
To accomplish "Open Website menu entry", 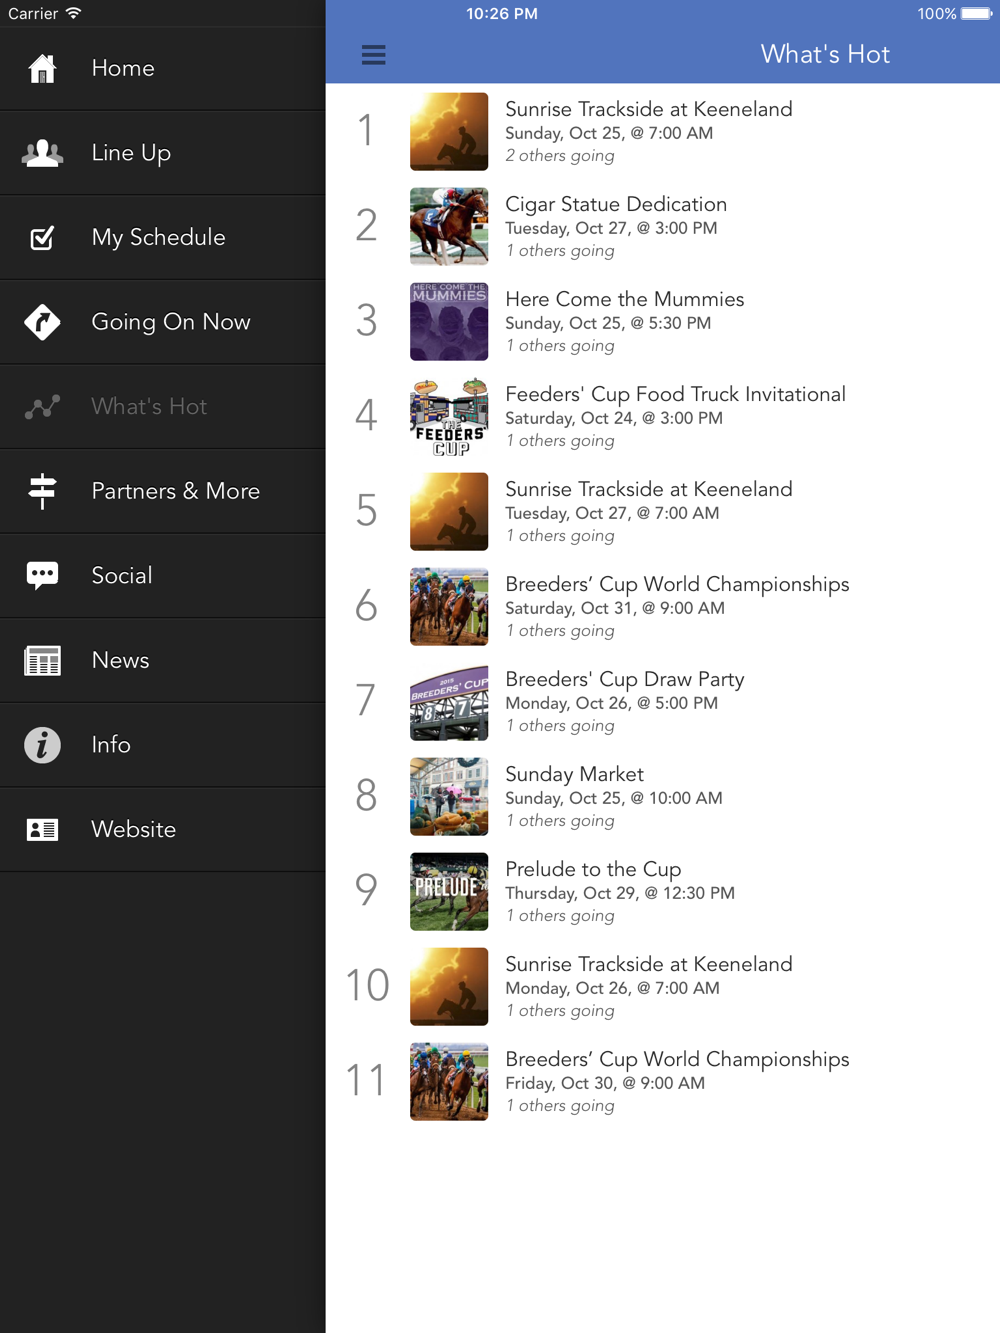I will tap(163, 830).
